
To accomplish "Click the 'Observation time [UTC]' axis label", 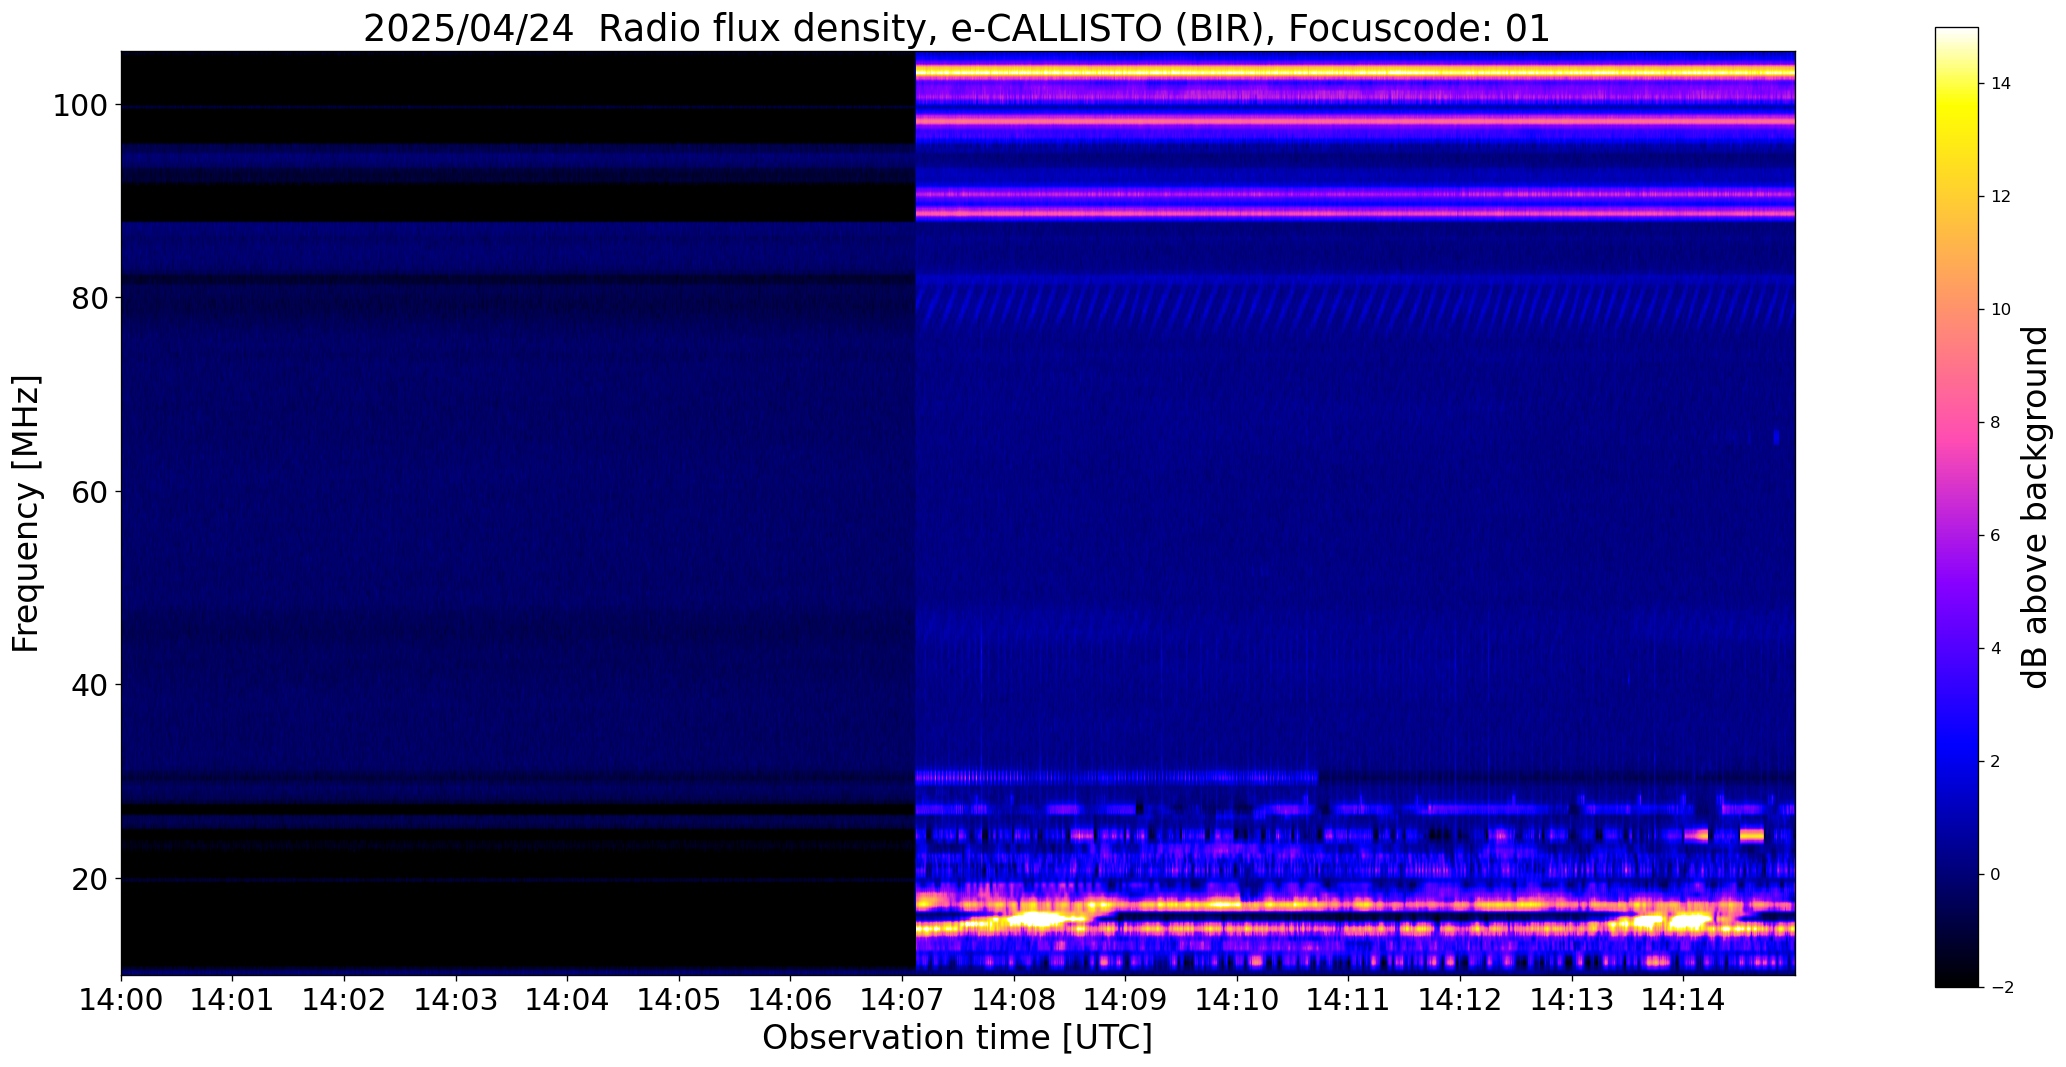I will (957, 1037).
